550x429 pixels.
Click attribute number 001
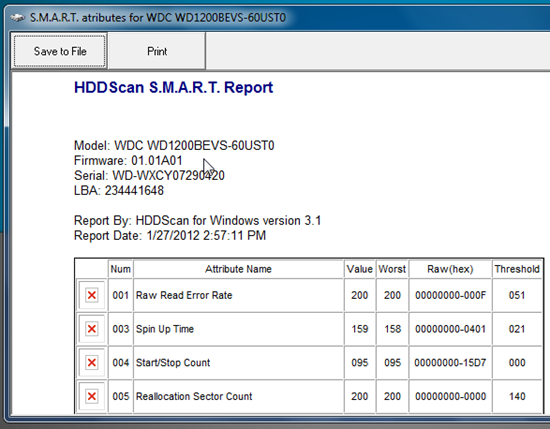pos(121,295)
